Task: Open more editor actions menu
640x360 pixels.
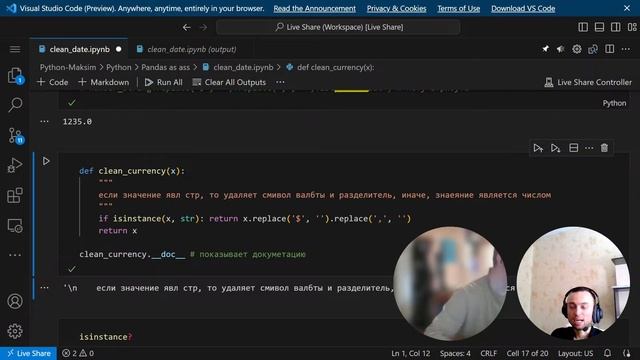Action: click(626, 49)
